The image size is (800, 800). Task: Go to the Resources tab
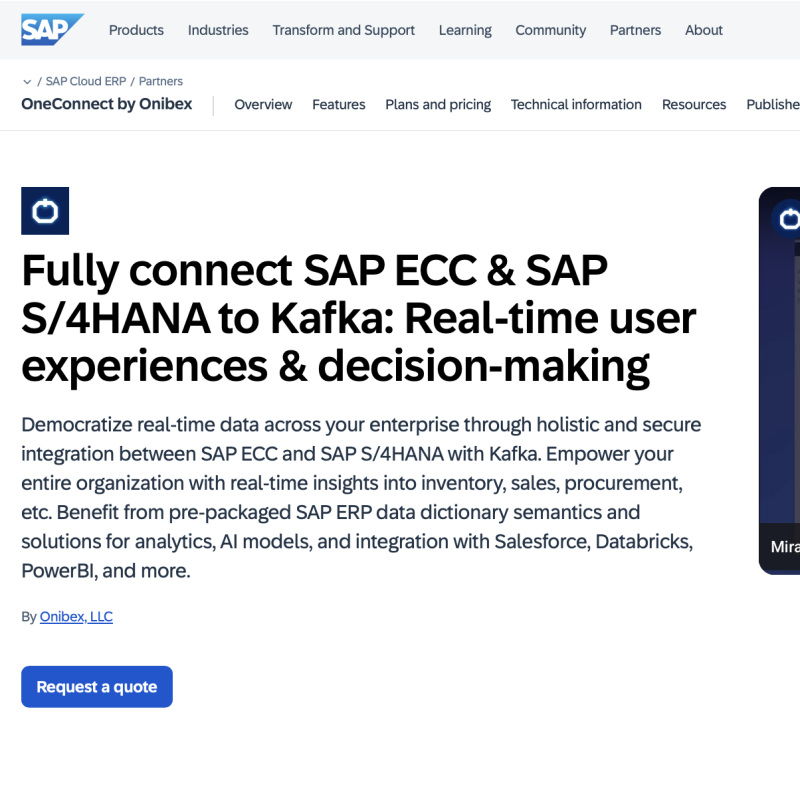click(x=694, y=104)
